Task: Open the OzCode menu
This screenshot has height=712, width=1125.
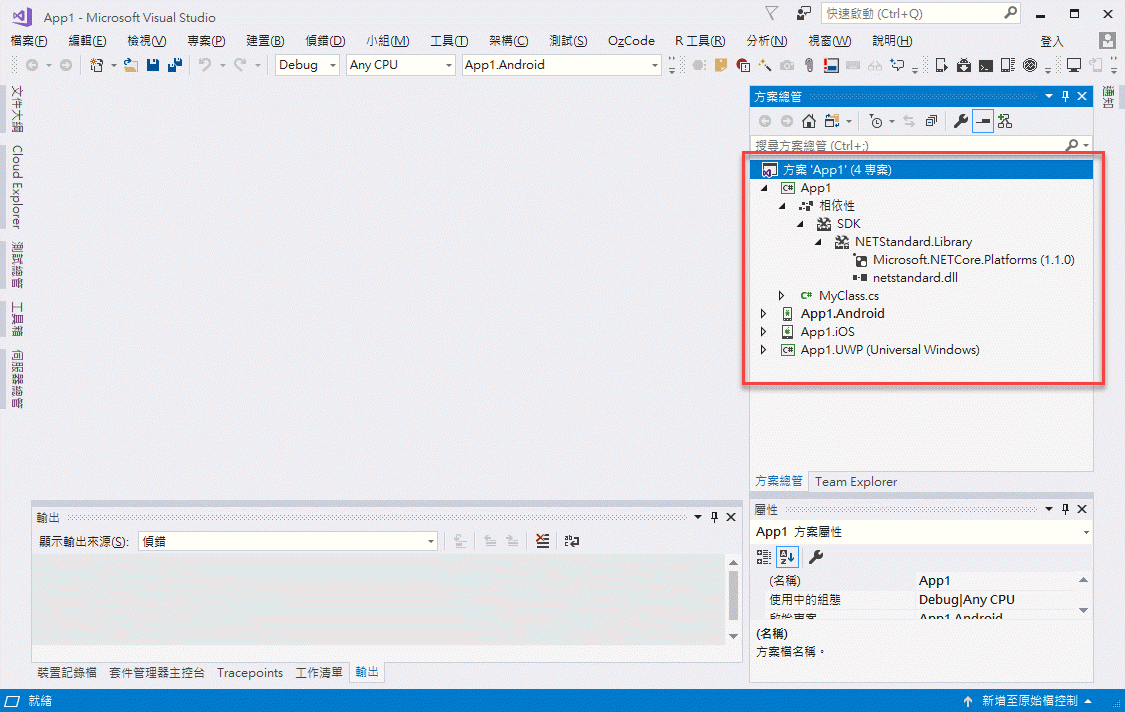Action: click(x=631, y=41)
